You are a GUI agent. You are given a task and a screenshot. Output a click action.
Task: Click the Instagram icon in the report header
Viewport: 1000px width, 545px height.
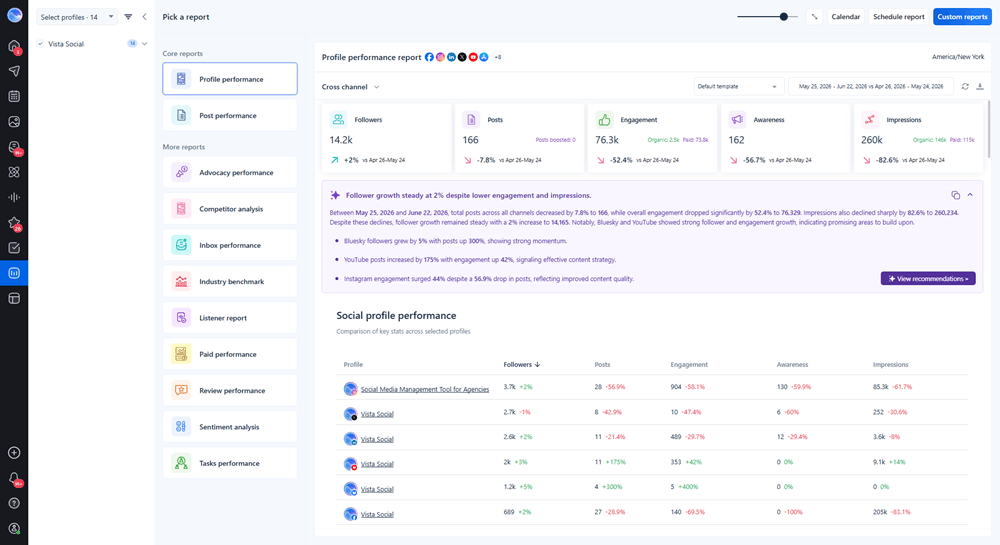pyautogui.click(x=440, y=57)
